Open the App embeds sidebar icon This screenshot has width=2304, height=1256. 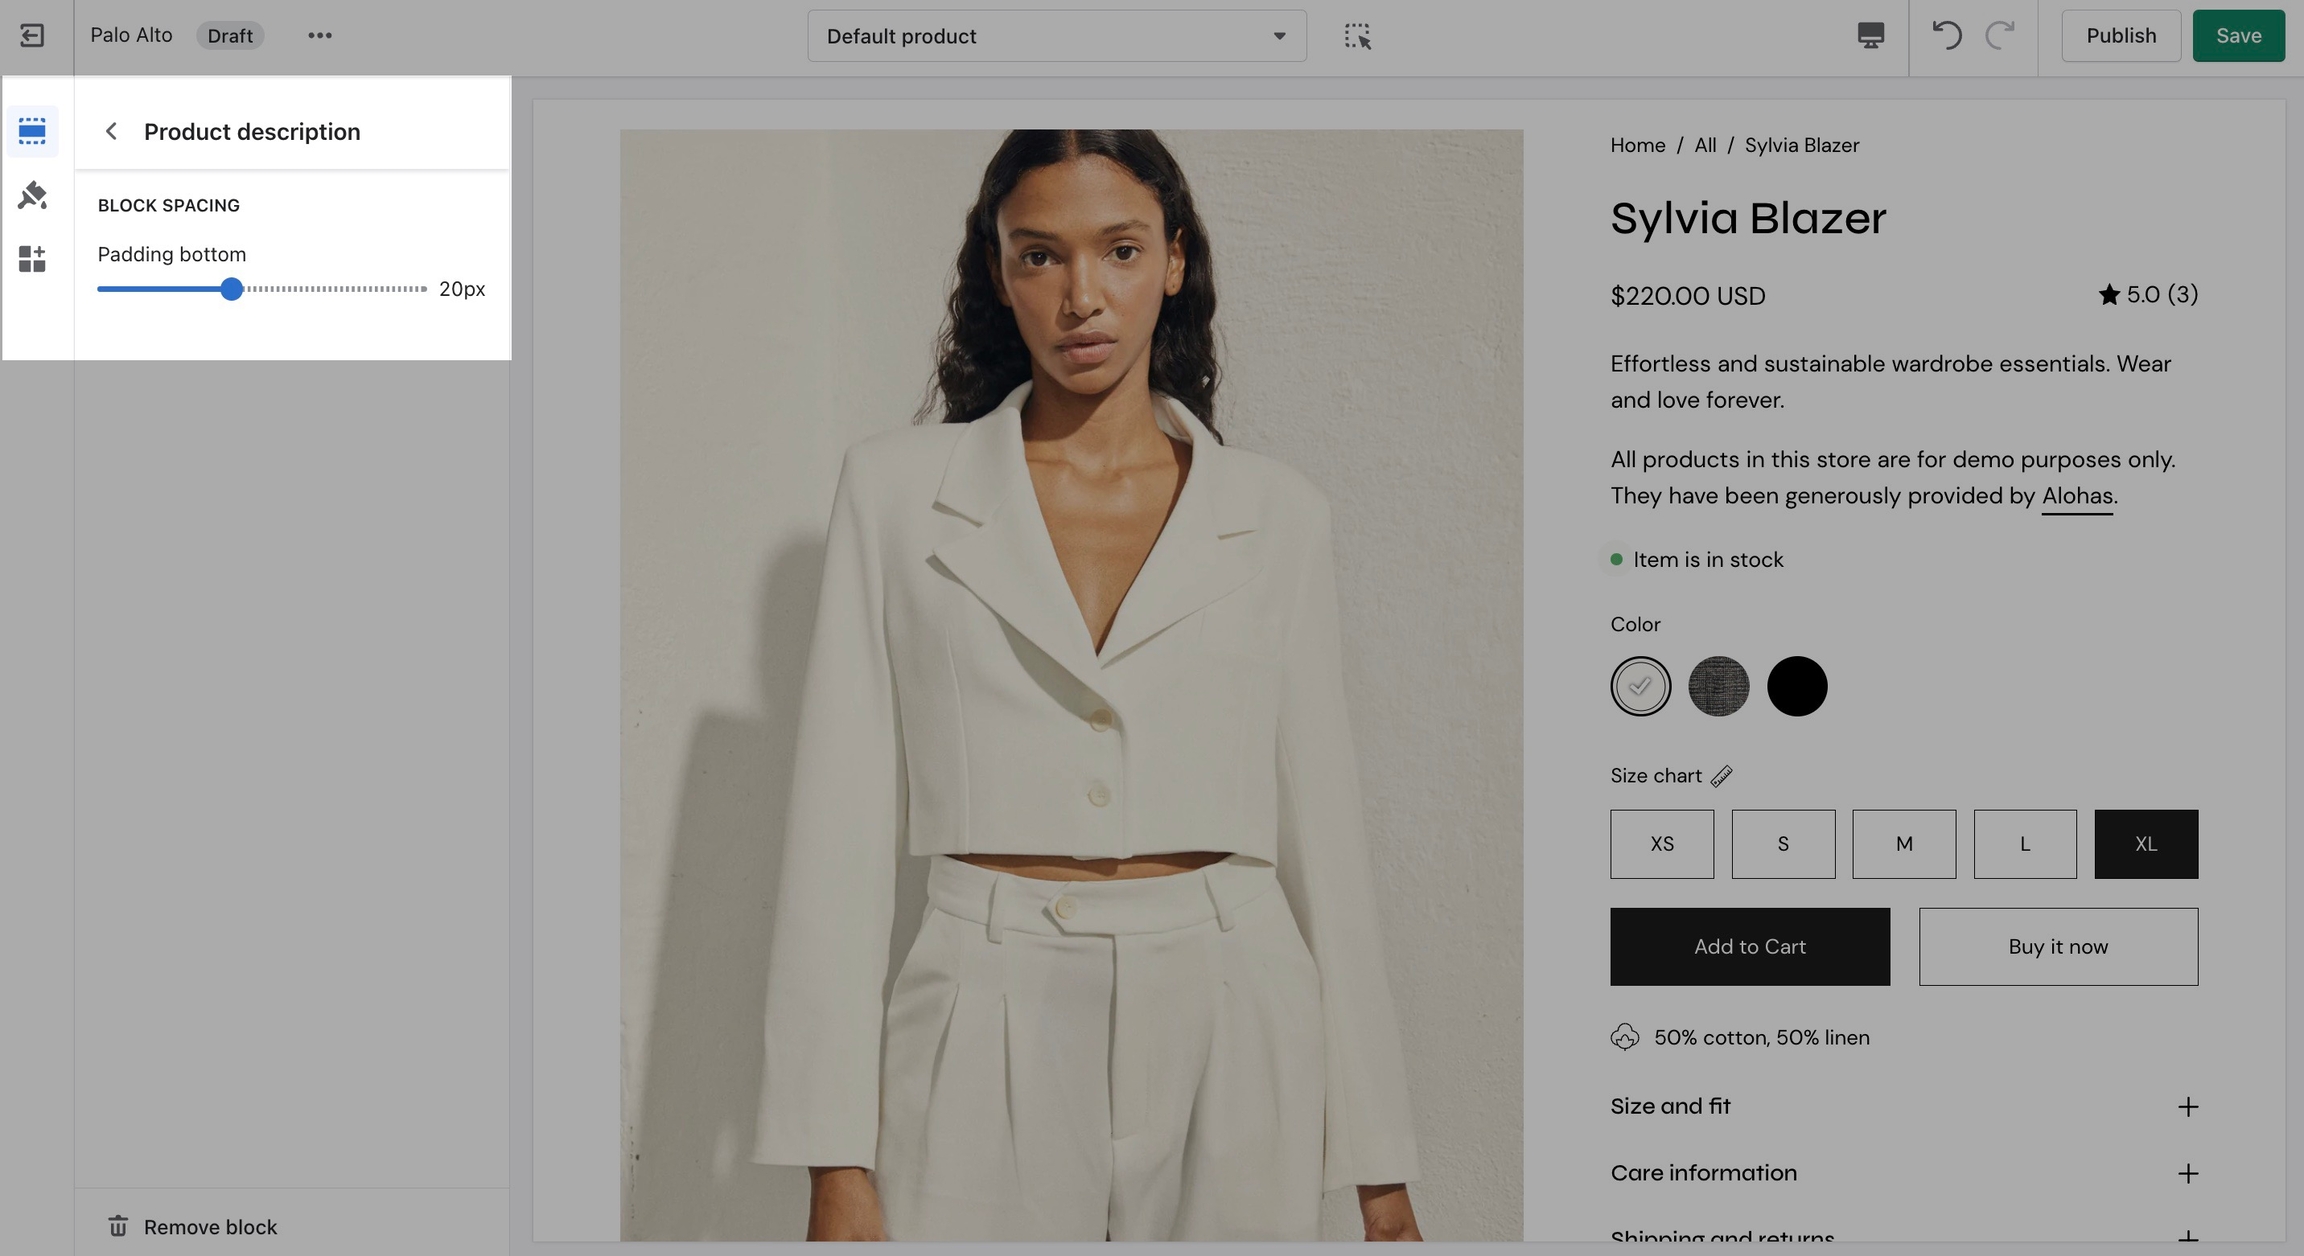(x=32, y=259)
